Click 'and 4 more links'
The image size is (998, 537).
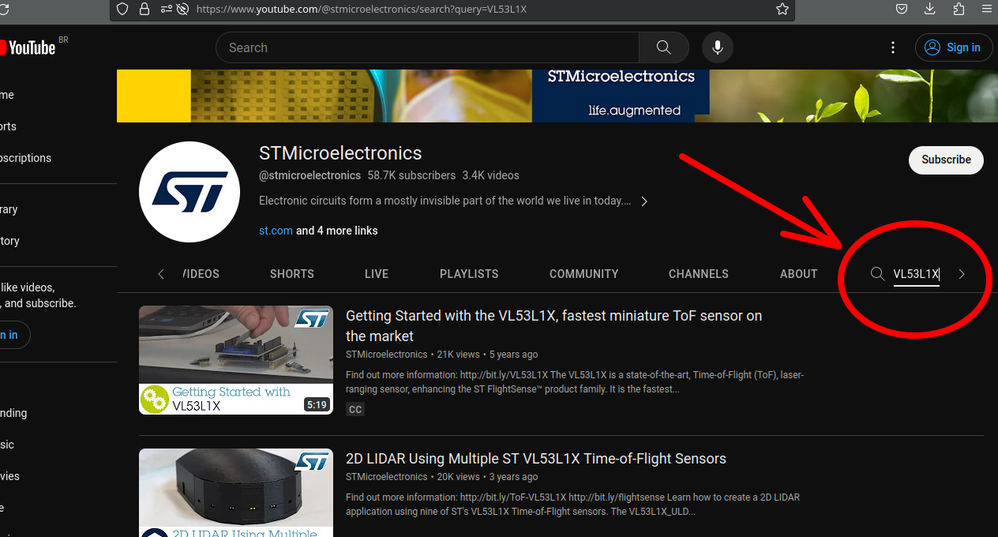pyautogui.click(x=337, y=230)
